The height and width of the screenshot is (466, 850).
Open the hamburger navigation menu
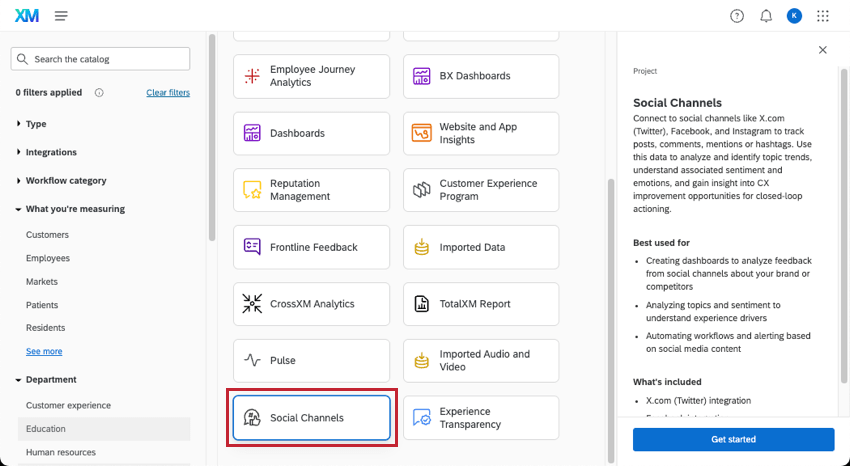(x=61, y=16)
